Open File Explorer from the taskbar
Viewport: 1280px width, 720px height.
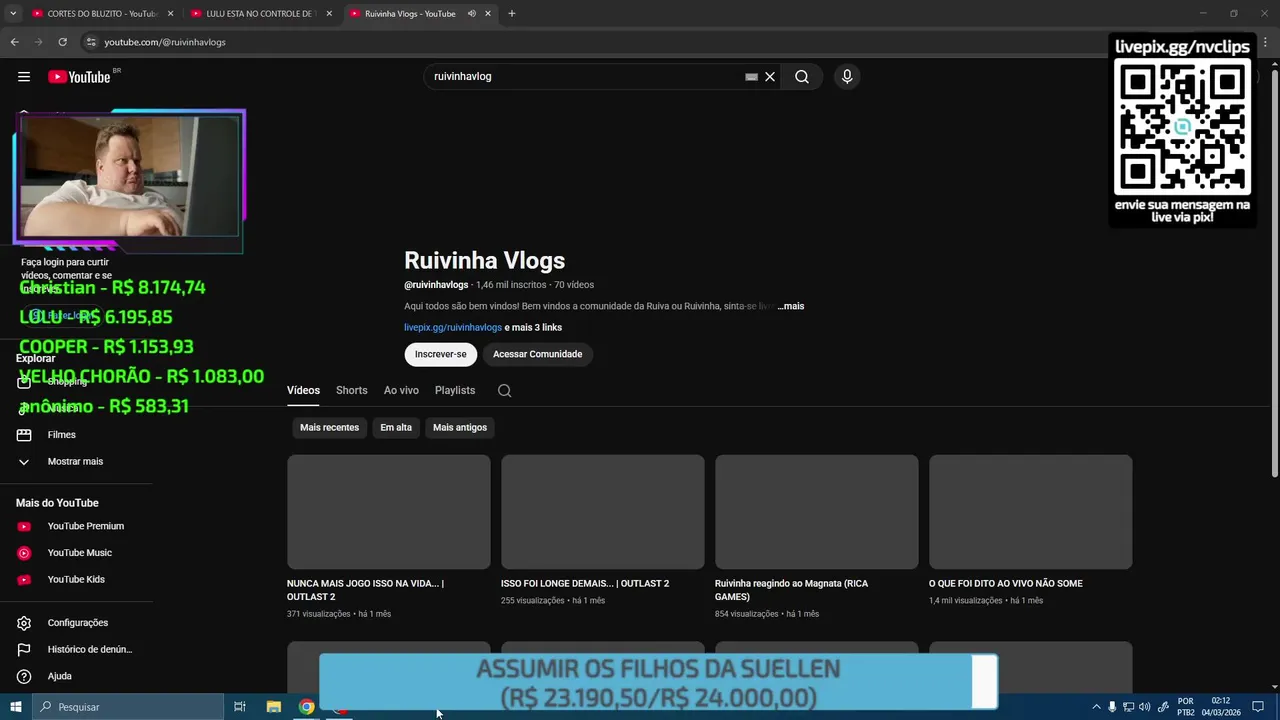coord(273,707)
